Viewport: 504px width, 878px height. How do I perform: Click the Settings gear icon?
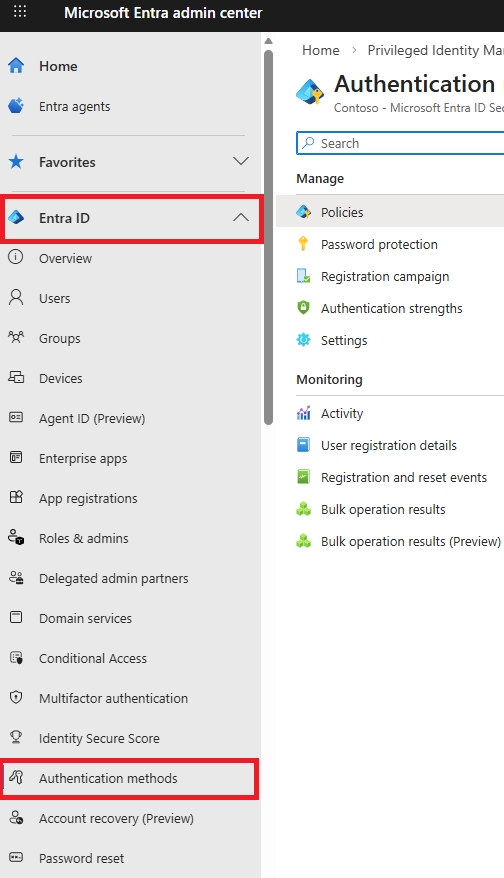[x=303, y=339]
